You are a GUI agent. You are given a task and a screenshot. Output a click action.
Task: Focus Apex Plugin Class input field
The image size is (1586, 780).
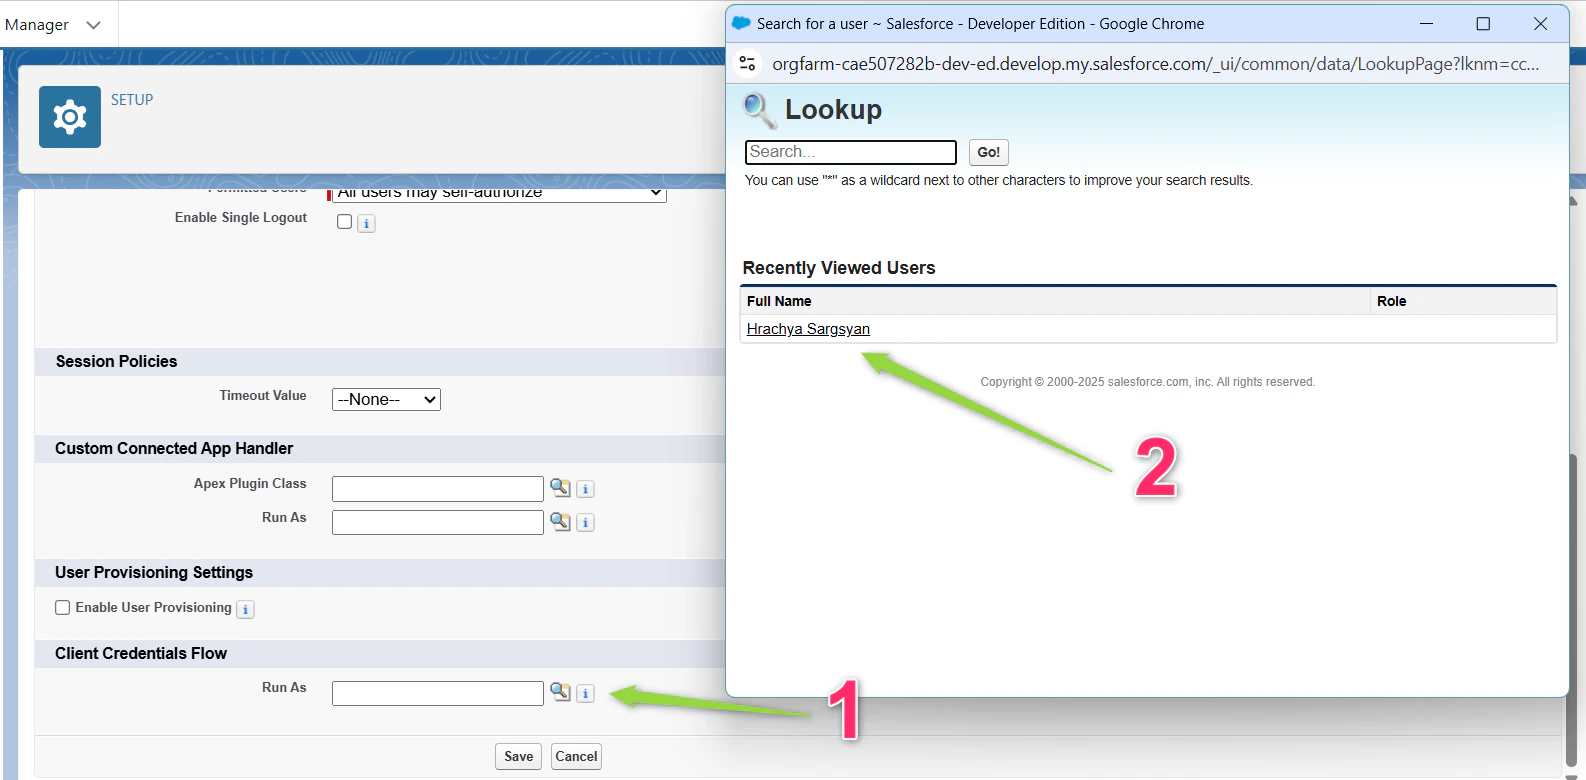coord(438,489)
